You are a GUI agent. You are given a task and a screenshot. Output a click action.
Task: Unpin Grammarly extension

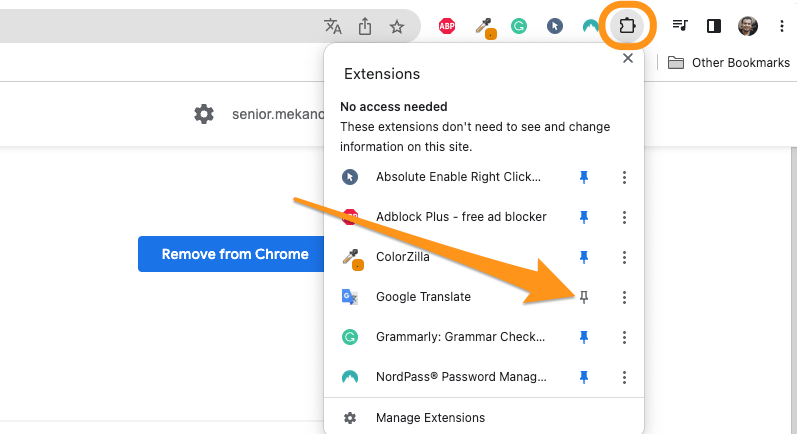584,337
